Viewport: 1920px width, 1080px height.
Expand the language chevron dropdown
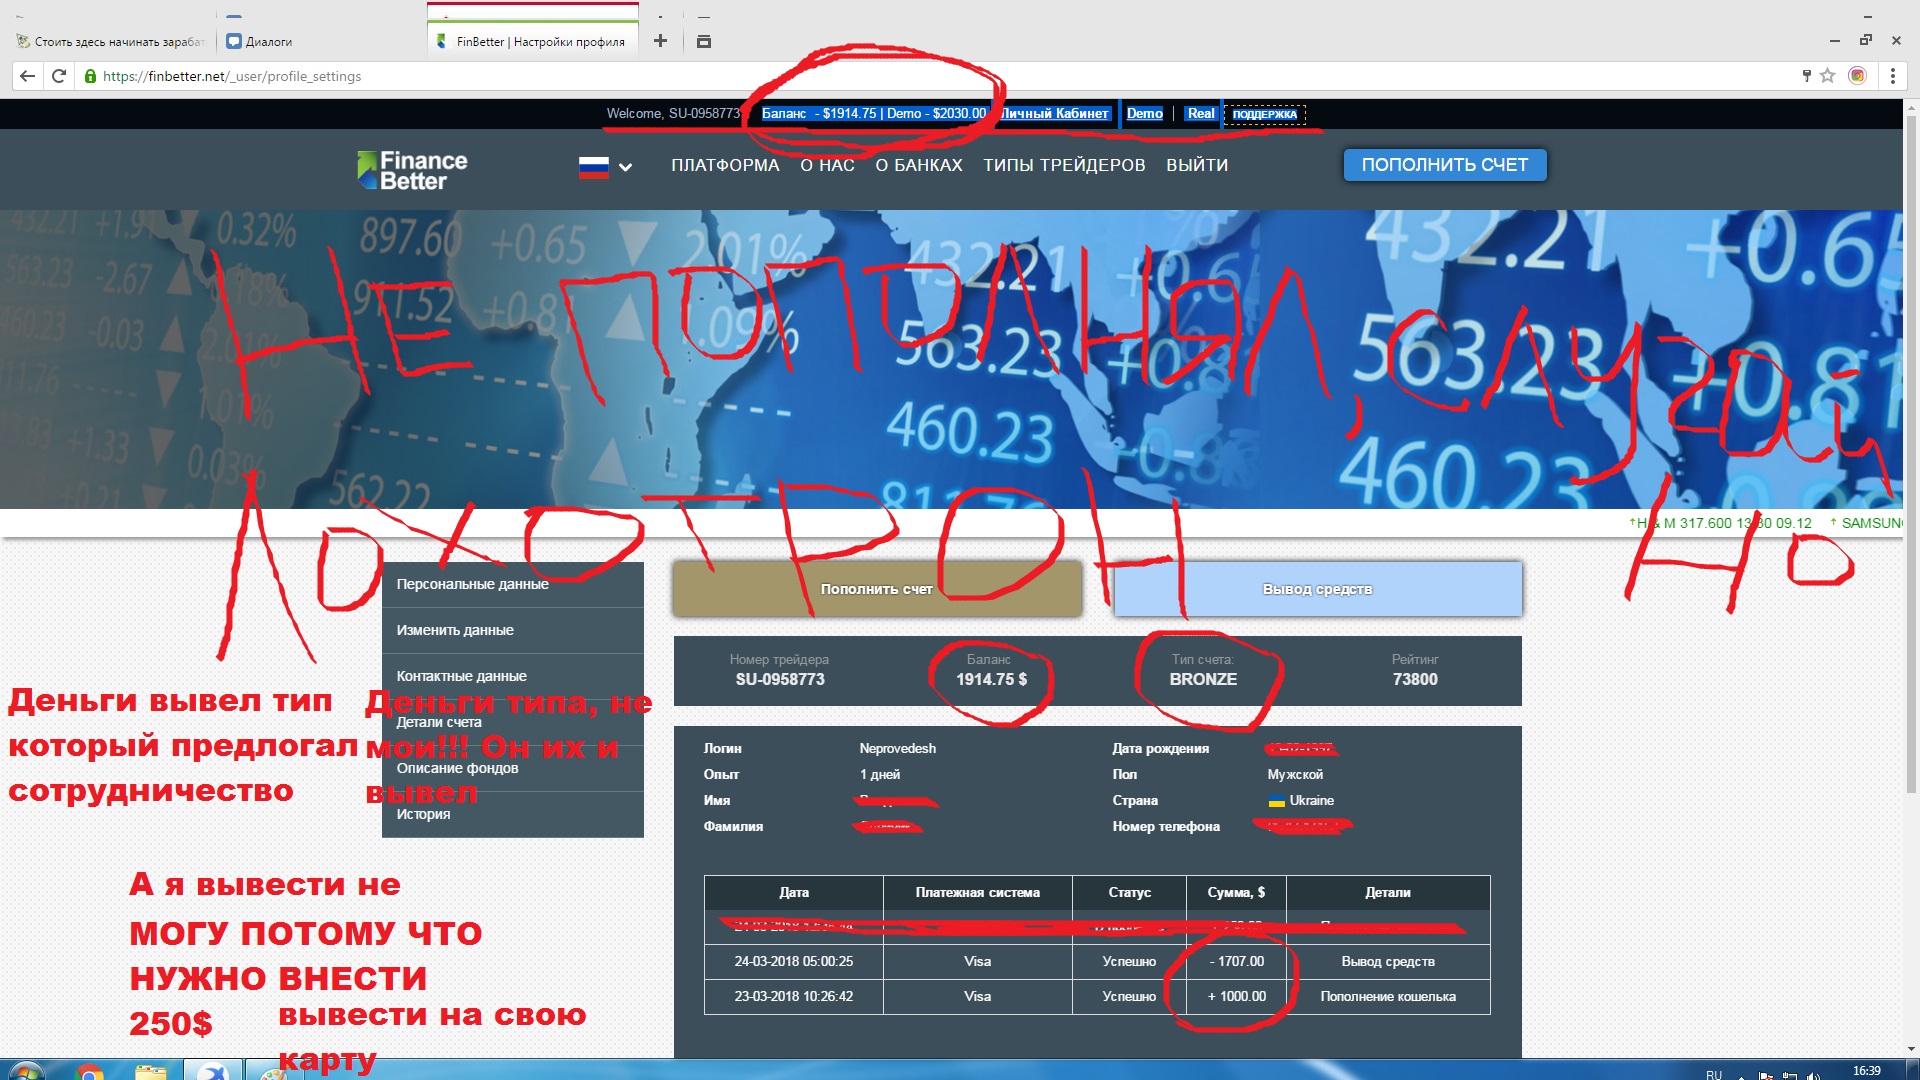tap(625, 167)
